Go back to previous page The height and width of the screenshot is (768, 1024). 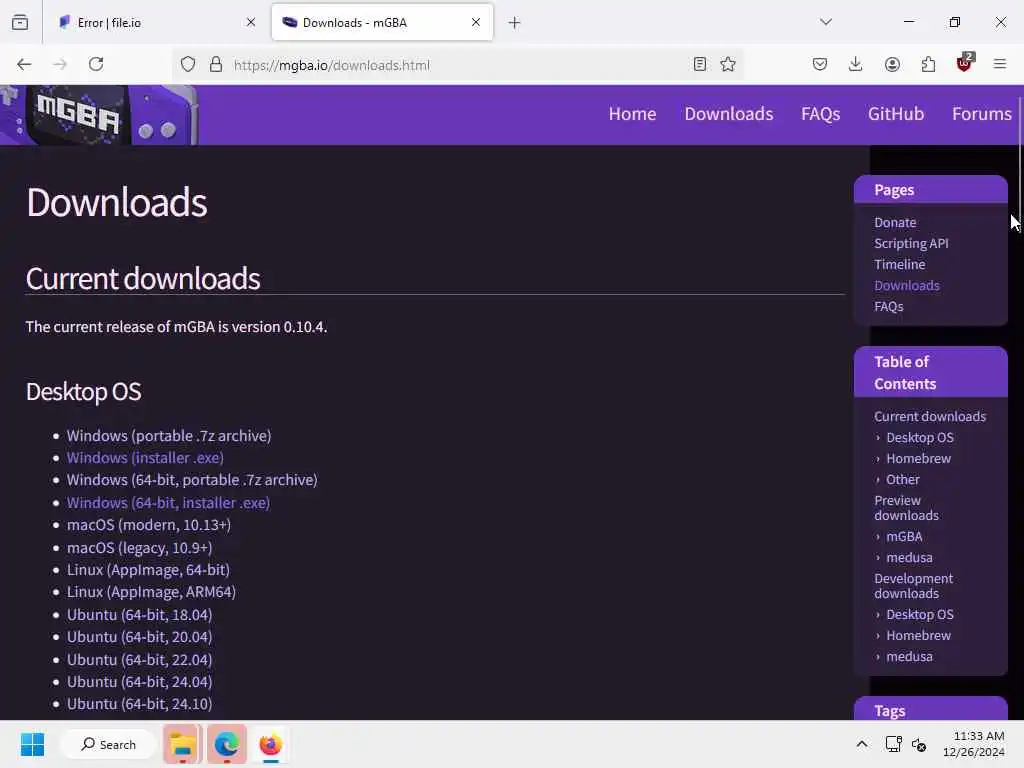tap(24, 64)
